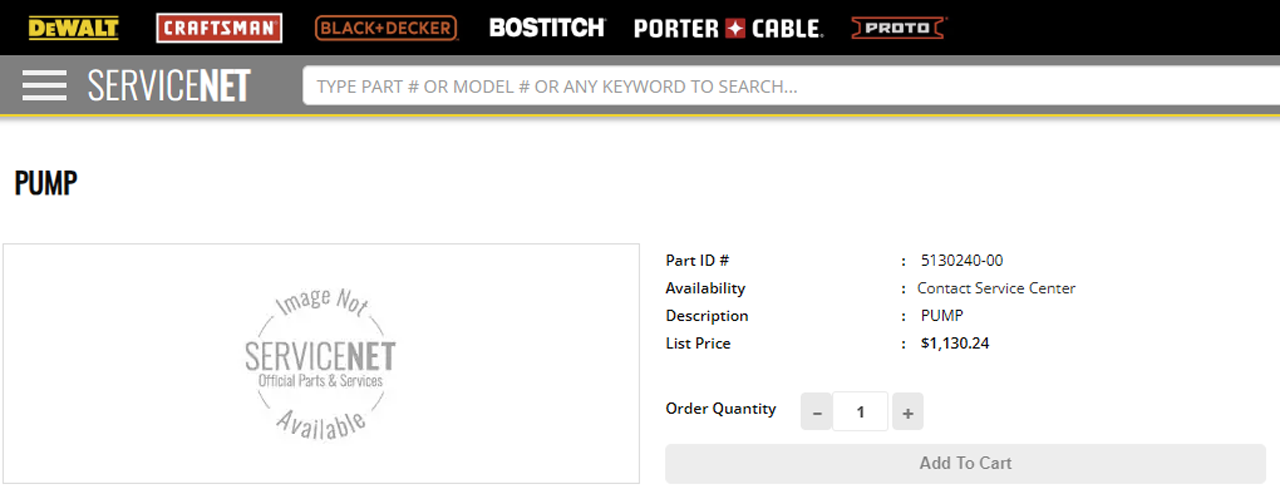
Task: Click into the order quantity field
Action: [x=861, y=412]
